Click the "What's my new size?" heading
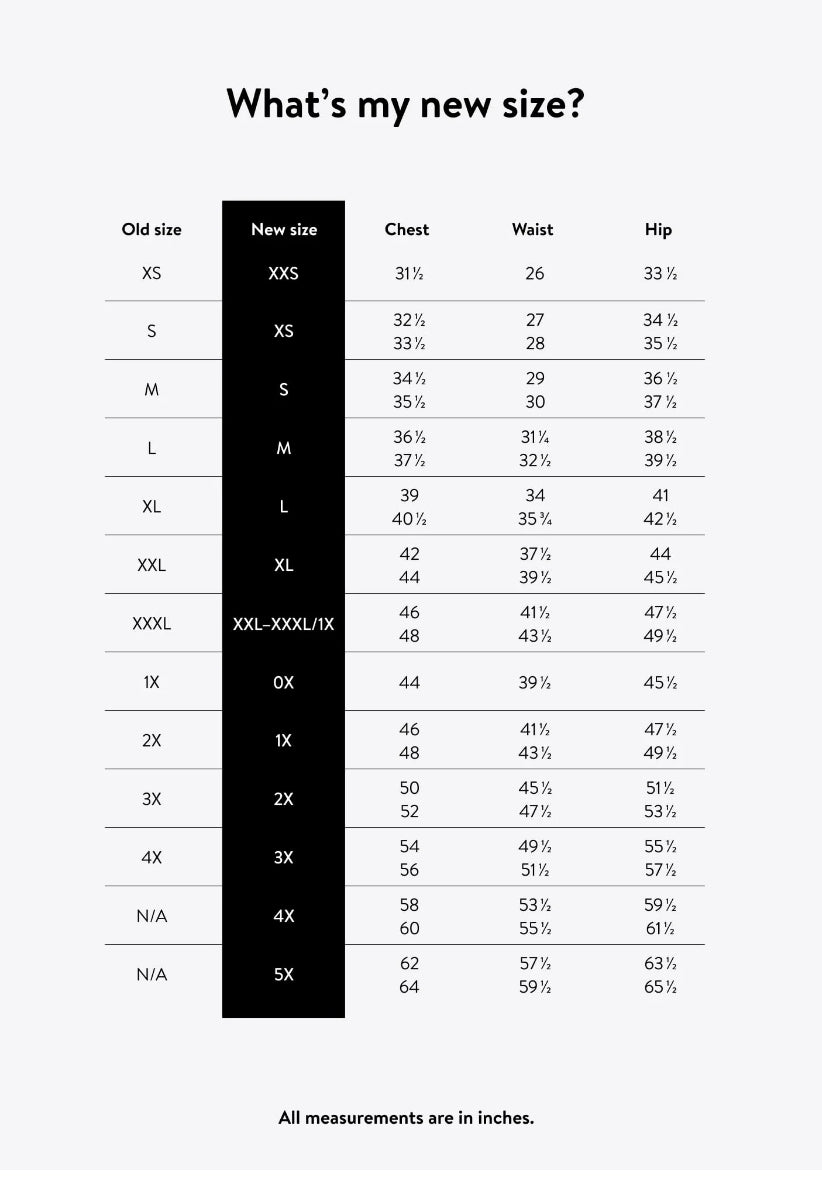The image size is (822, 1187). click(x=405, y=103)
